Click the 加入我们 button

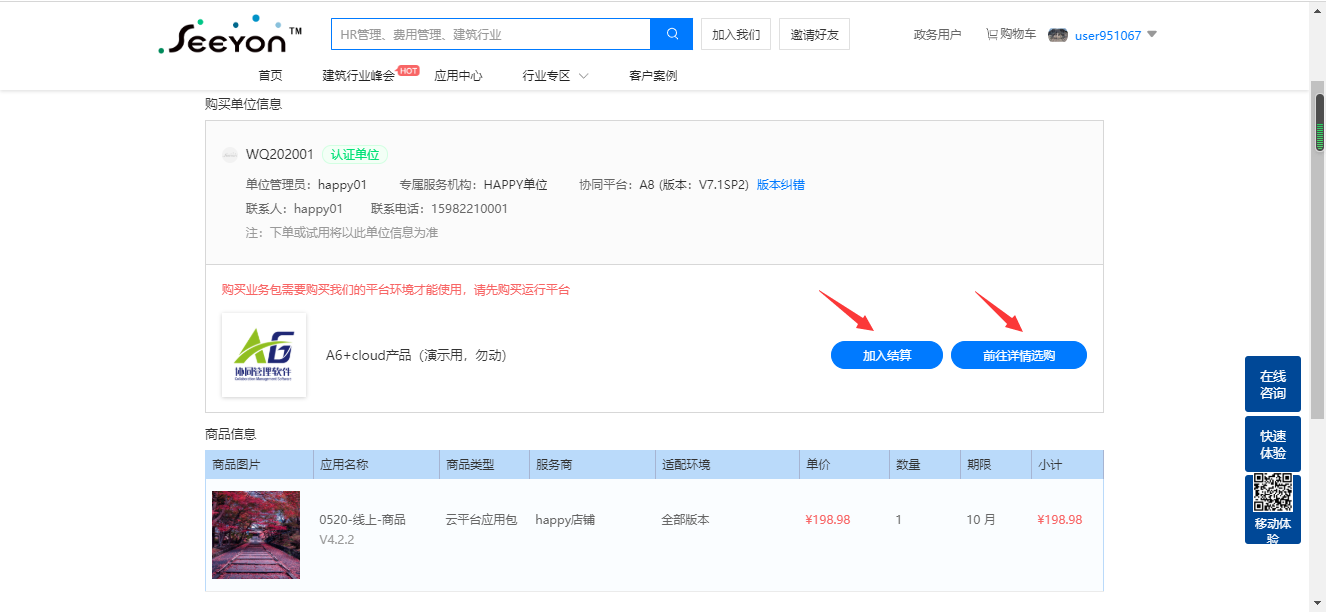coord(736,34)
